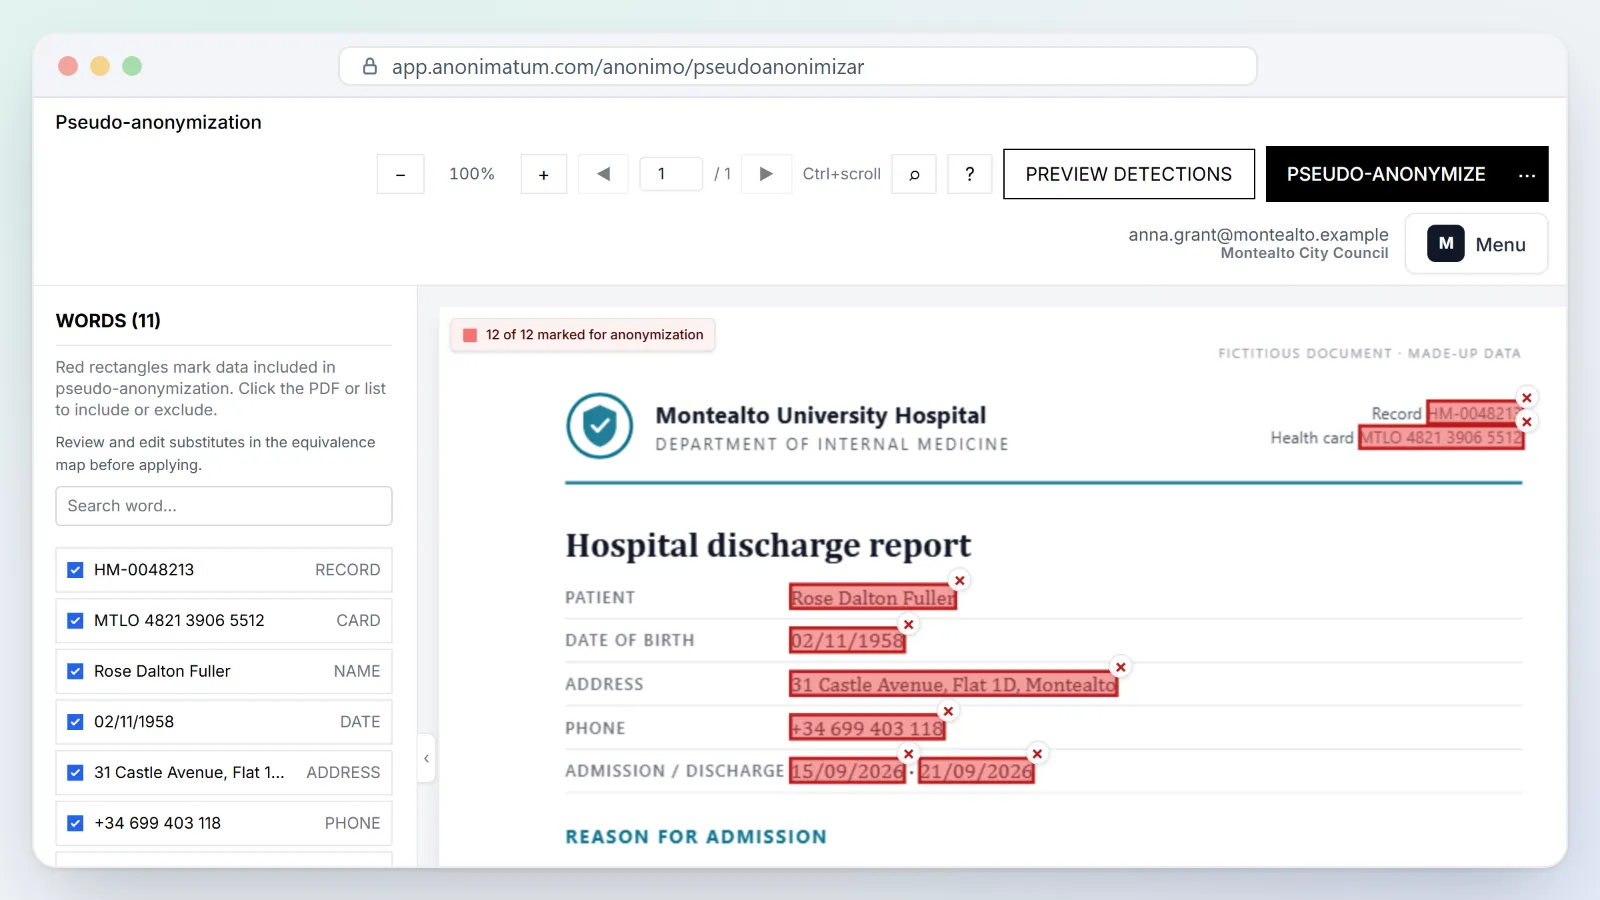Click the browser address bar URL
Screen dimensions: 1600x900
point(628,67)
